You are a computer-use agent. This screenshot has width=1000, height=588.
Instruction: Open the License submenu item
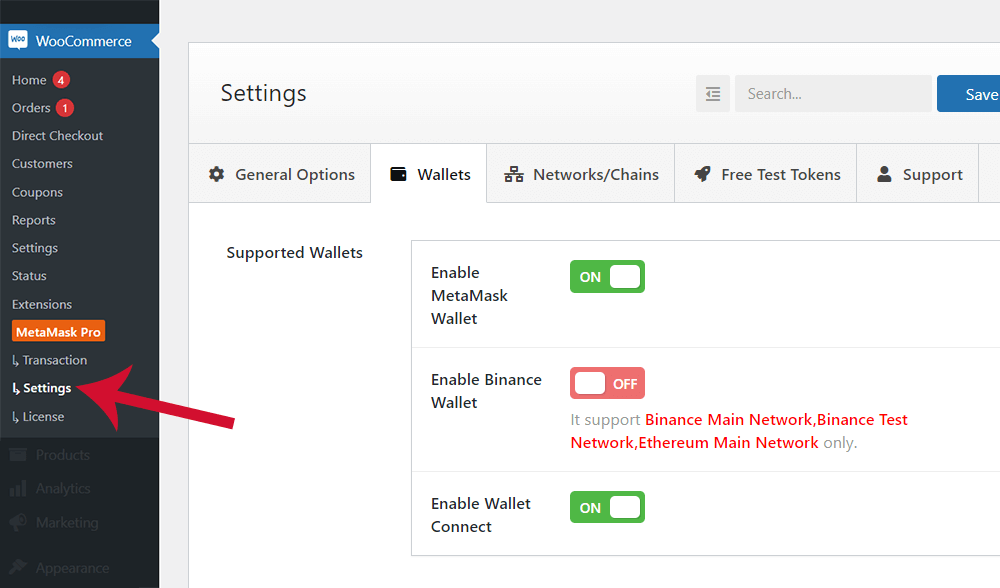coord(38,416)
